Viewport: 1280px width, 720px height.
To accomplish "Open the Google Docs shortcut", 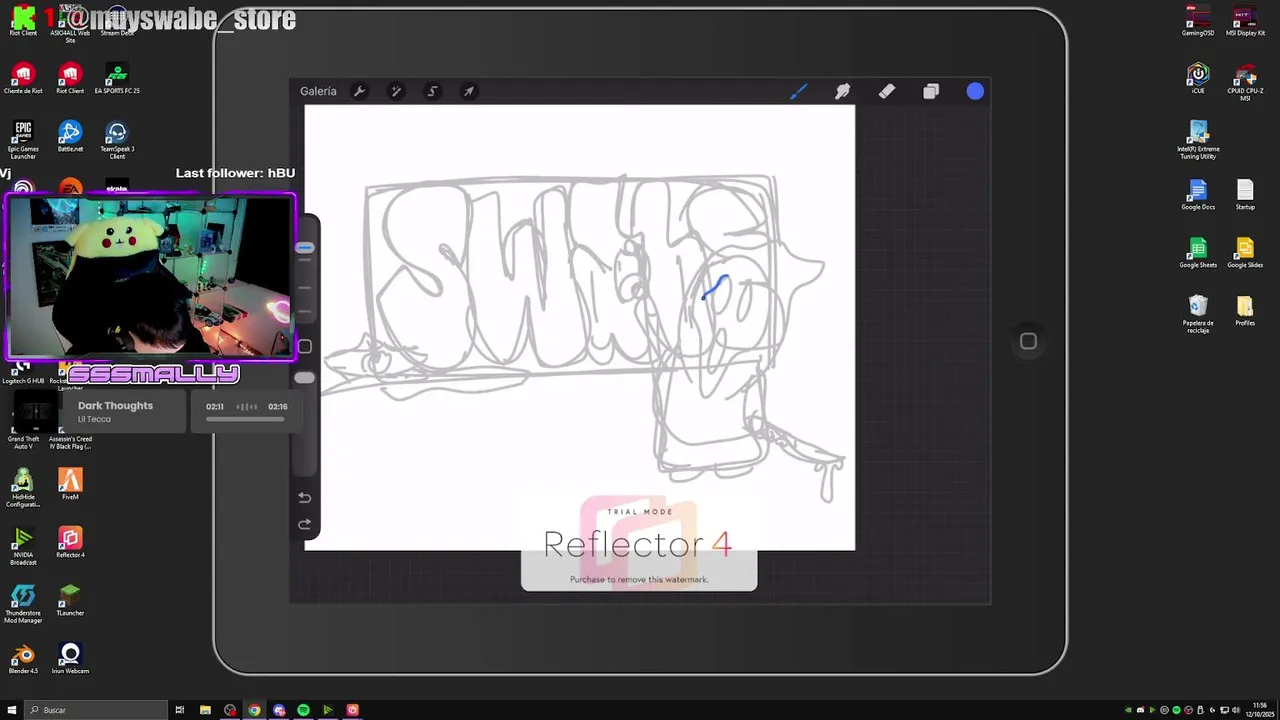I will tap(1198, 195).
